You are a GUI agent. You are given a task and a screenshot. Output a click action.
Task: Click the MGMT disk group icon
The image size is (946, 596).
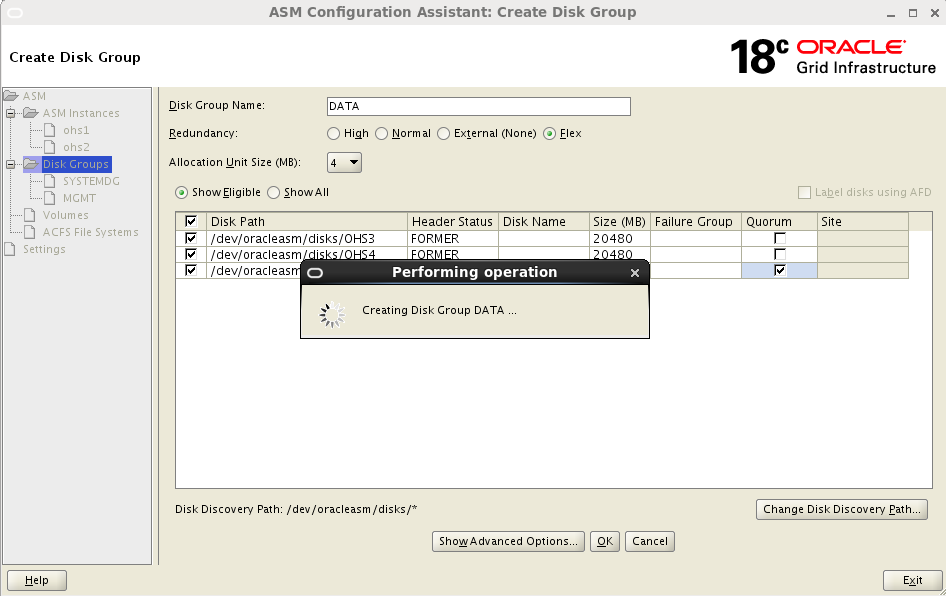click(51, 198)
